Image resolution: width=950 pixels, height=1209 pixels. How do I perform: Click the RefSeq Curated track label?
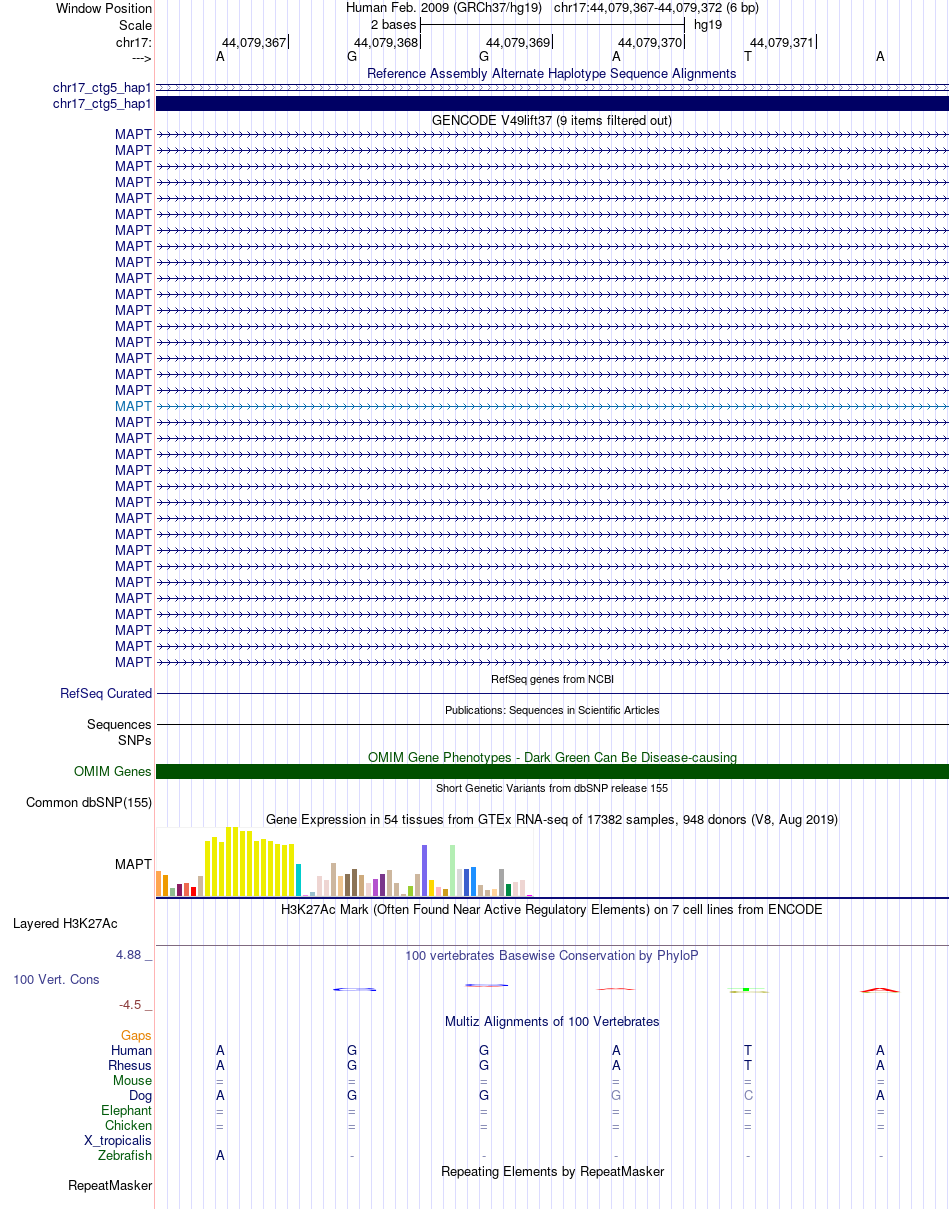[106, 693]
